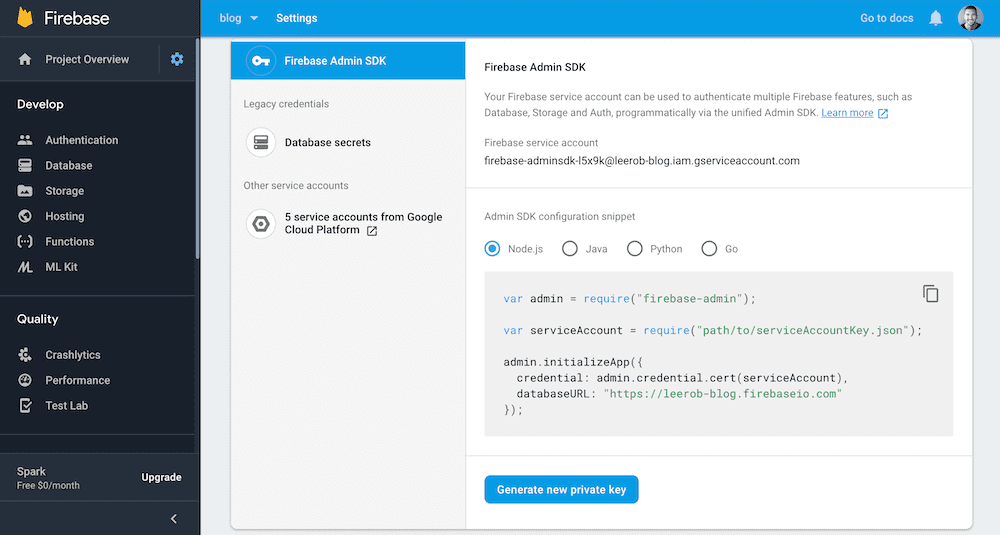Select the Python radio button
Screen dimensions: 1000x535
[x=635, y=249]
